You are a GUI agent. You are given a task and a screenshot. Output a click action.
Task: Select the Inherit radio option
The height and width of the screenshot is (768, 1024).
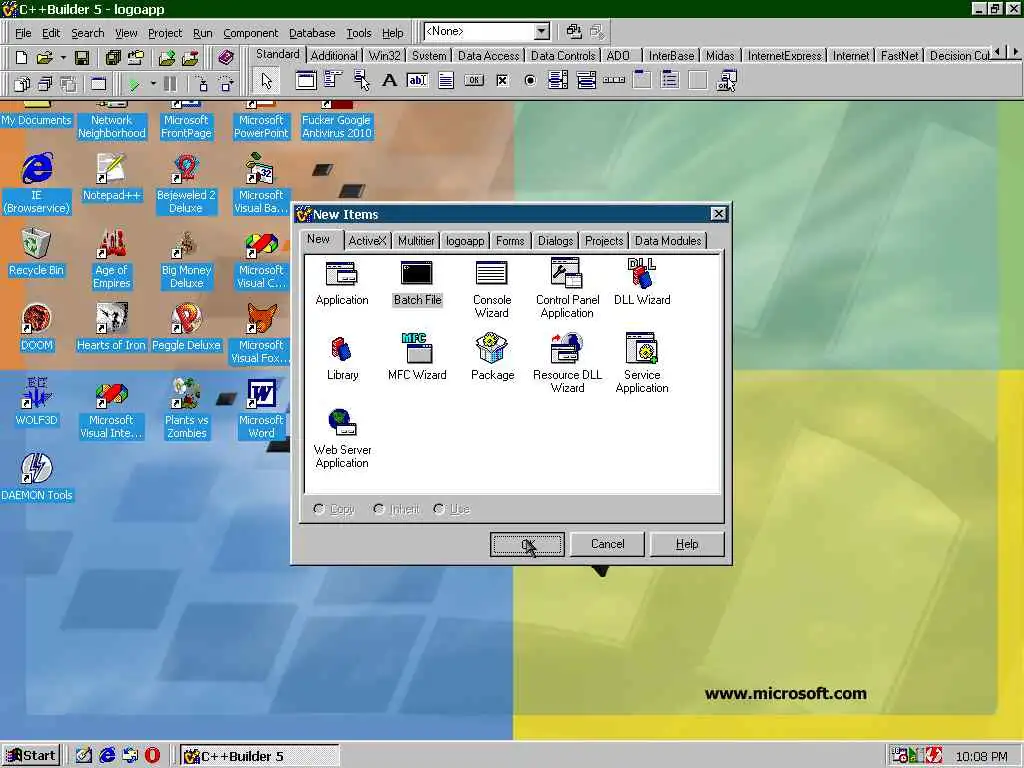[396, 509]
